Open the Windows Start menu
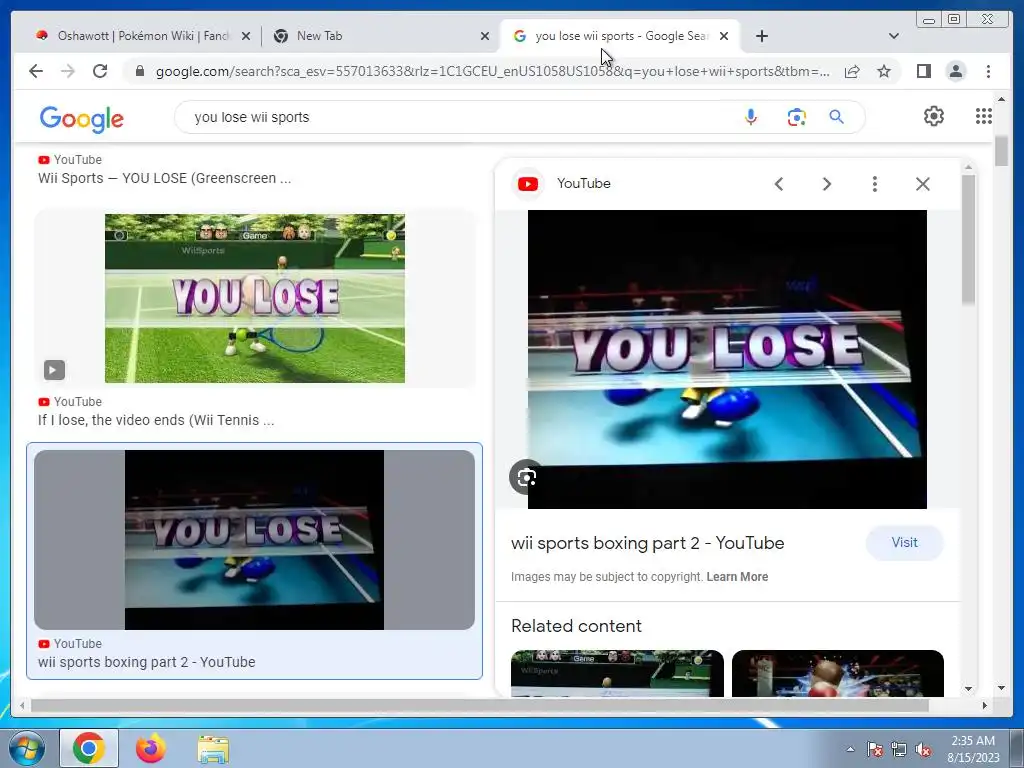1024x768 pixels. tap(26, 748)
